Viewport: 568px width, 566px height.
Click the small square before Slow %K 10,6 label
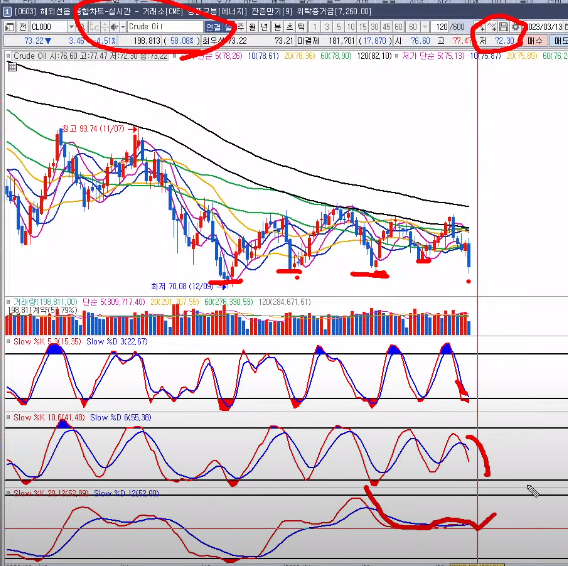tap(8, 417)
